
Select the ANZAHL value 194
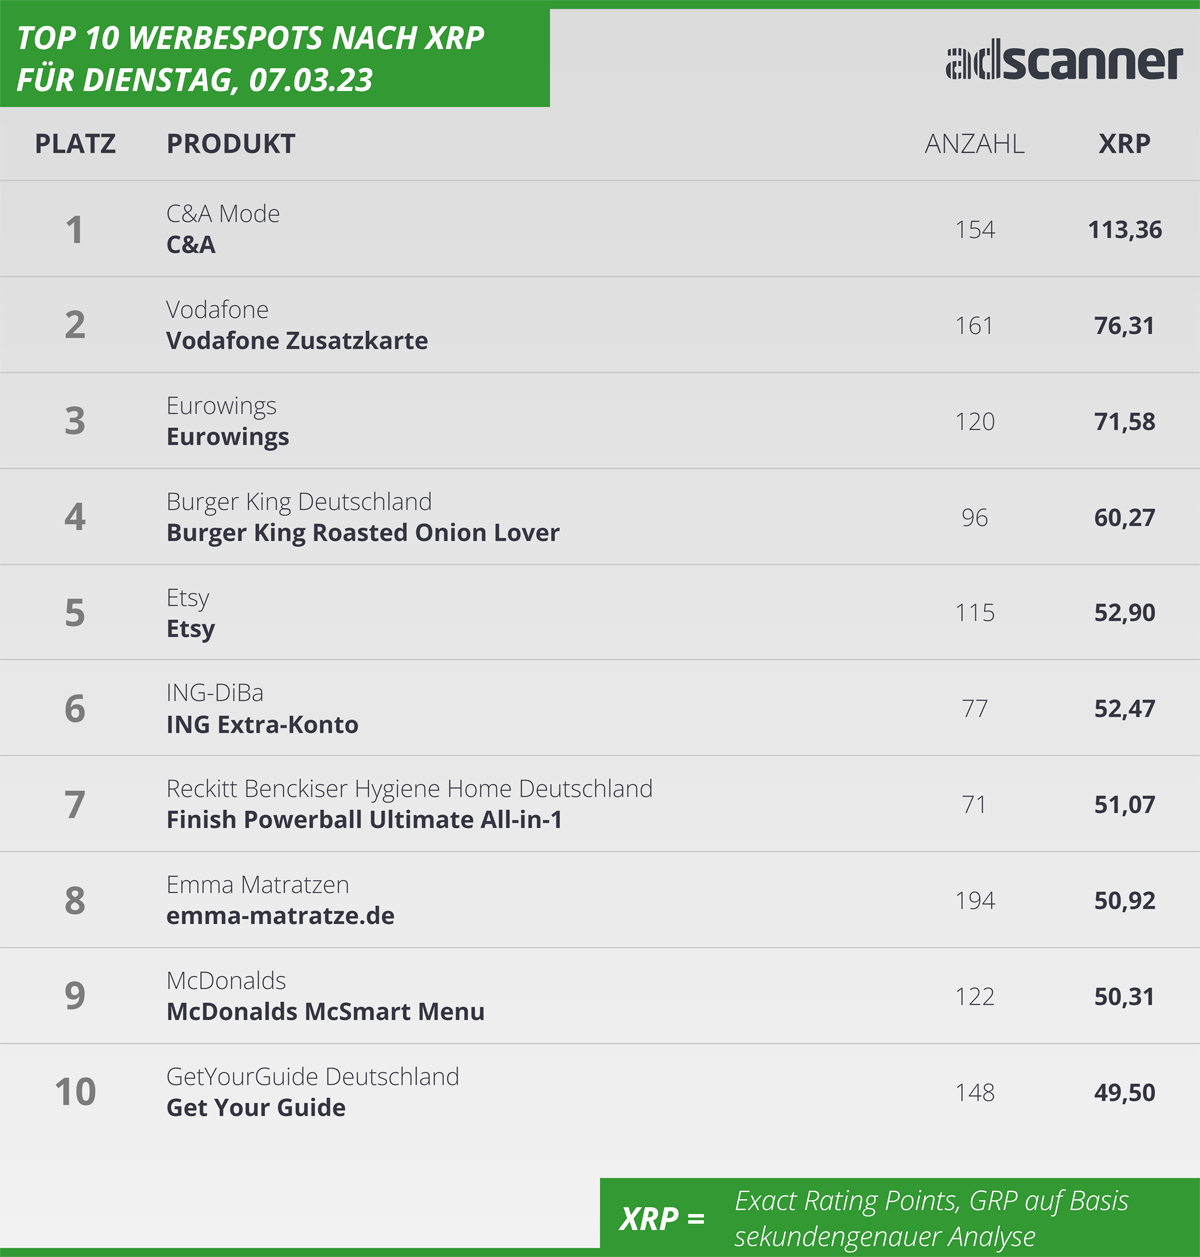(975, 901)
